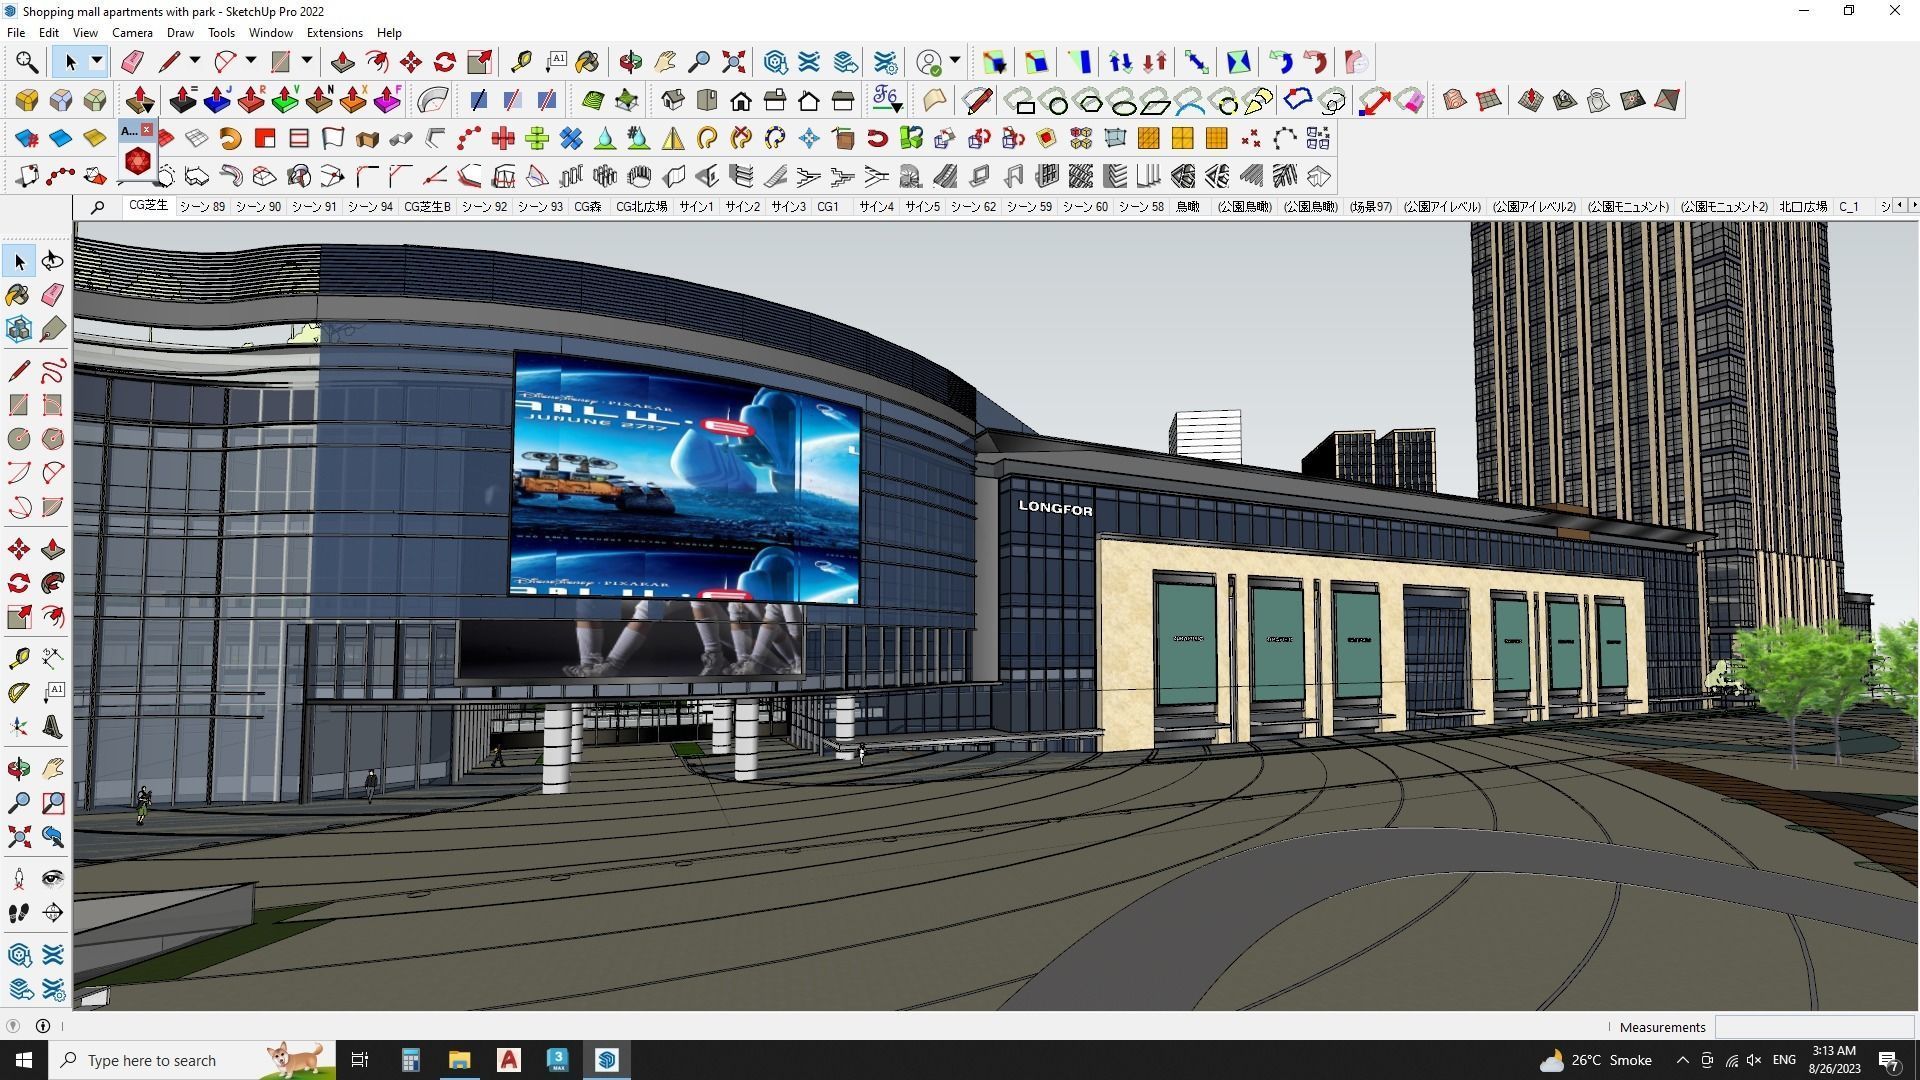This screenshot has width=1920, height=1080.
Task: Expand the Line tool dropdown arrow
Action: click(x=195, y=62)
